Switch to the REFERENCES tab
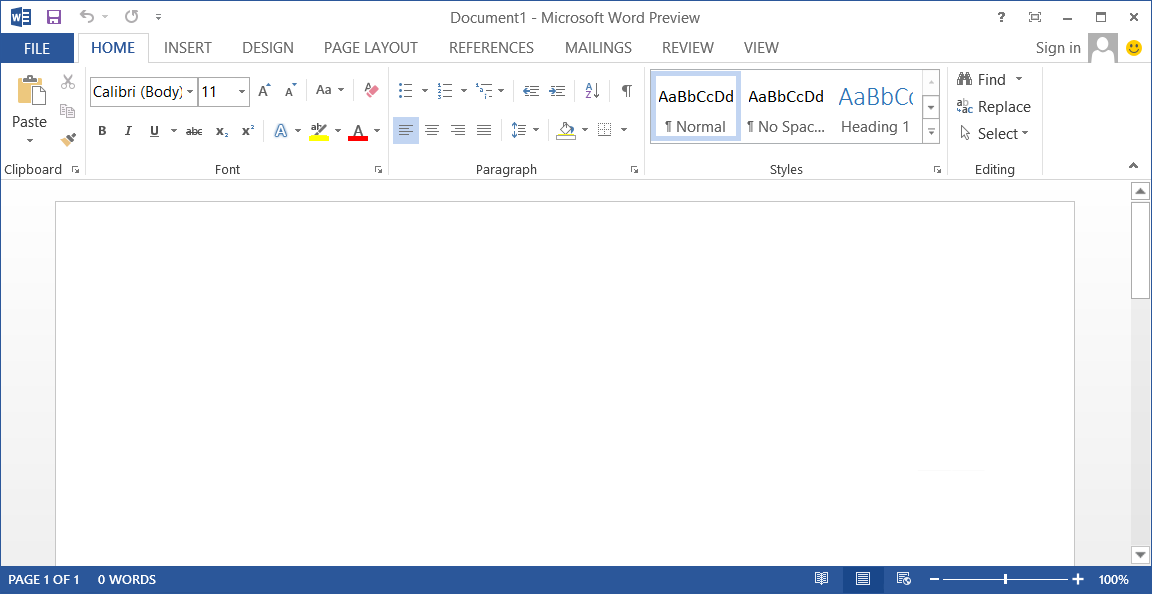This screenshot has width=1152, height=594. coord(491,48)
